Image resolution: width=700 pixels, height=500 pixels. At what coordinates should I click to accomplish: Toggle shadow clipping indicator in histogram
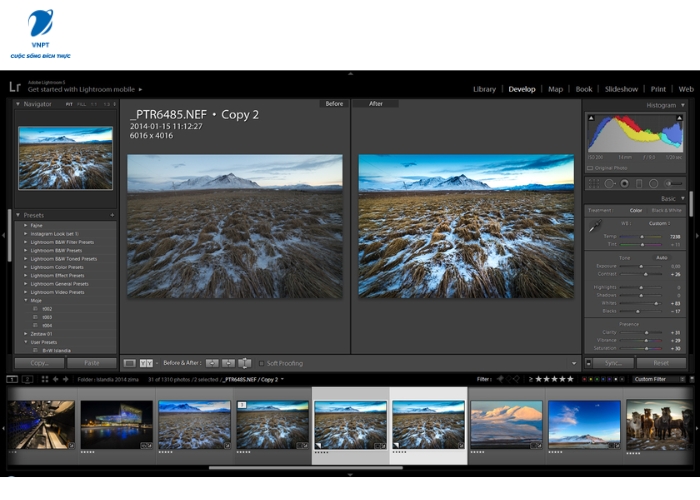coord(591,118)
